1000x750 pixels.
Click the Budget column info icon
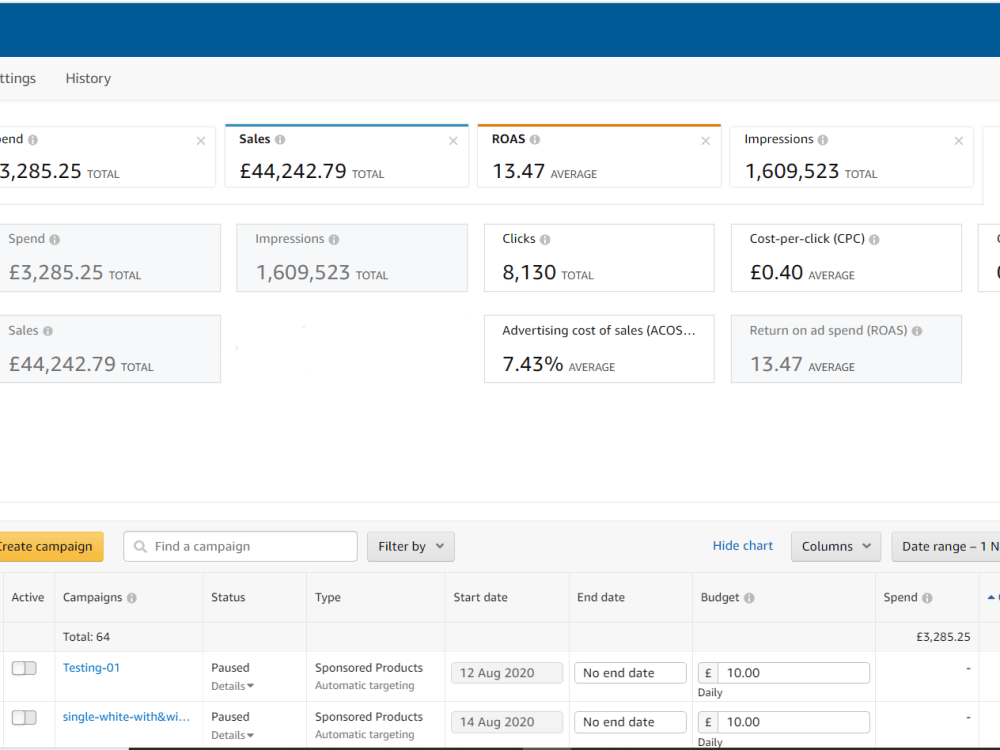[x=749, y=598]
